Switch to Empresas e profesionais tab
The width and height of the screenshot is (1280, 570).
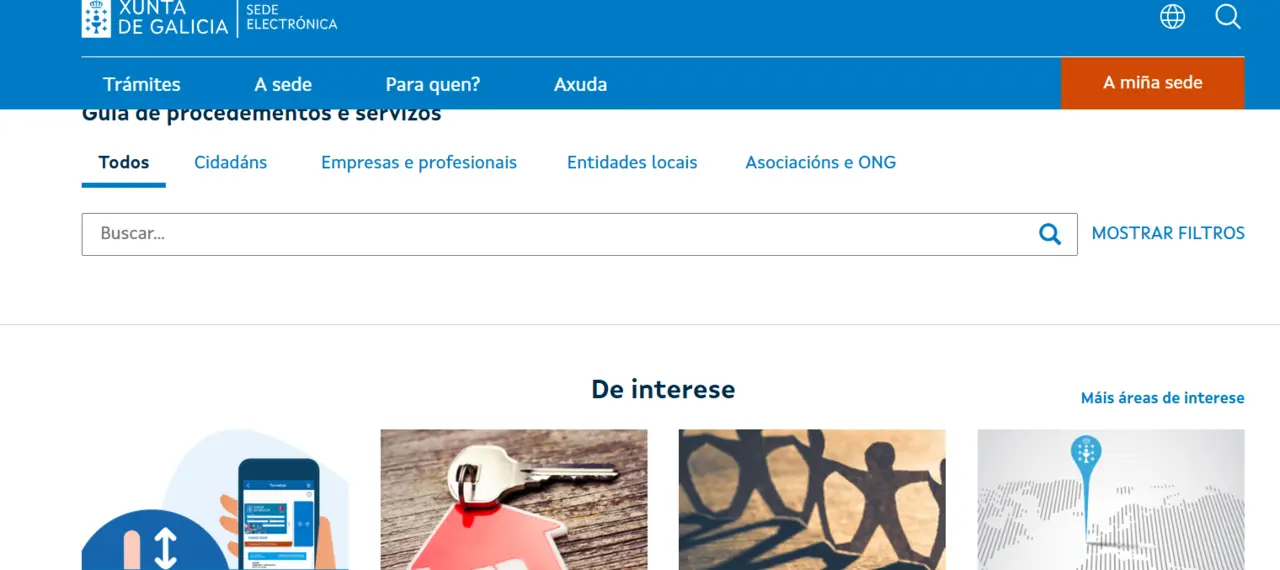tap(419, 162)
